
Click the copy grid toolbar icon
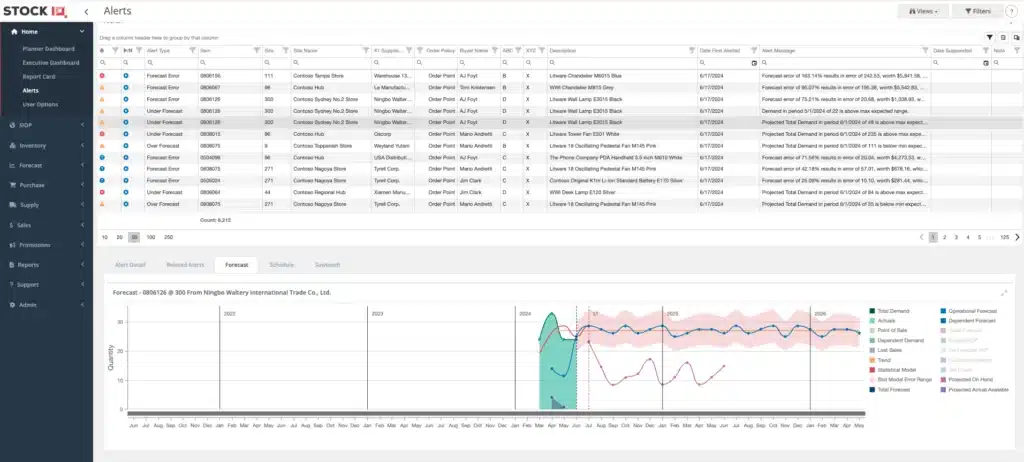(1016, 38)
